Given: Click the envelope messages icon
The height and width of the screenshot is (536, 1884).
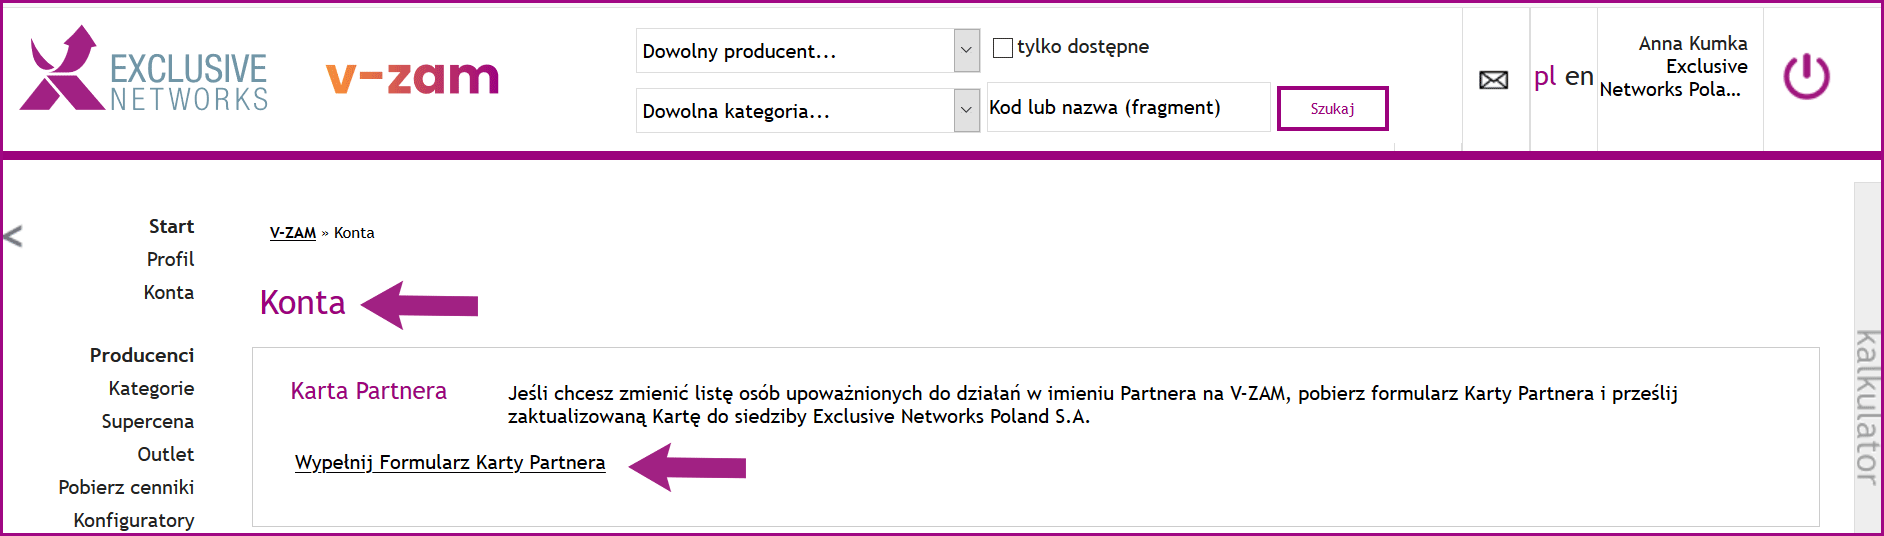Looking at the screenshot, I should pyautogui.click(x=1493, y=80).
